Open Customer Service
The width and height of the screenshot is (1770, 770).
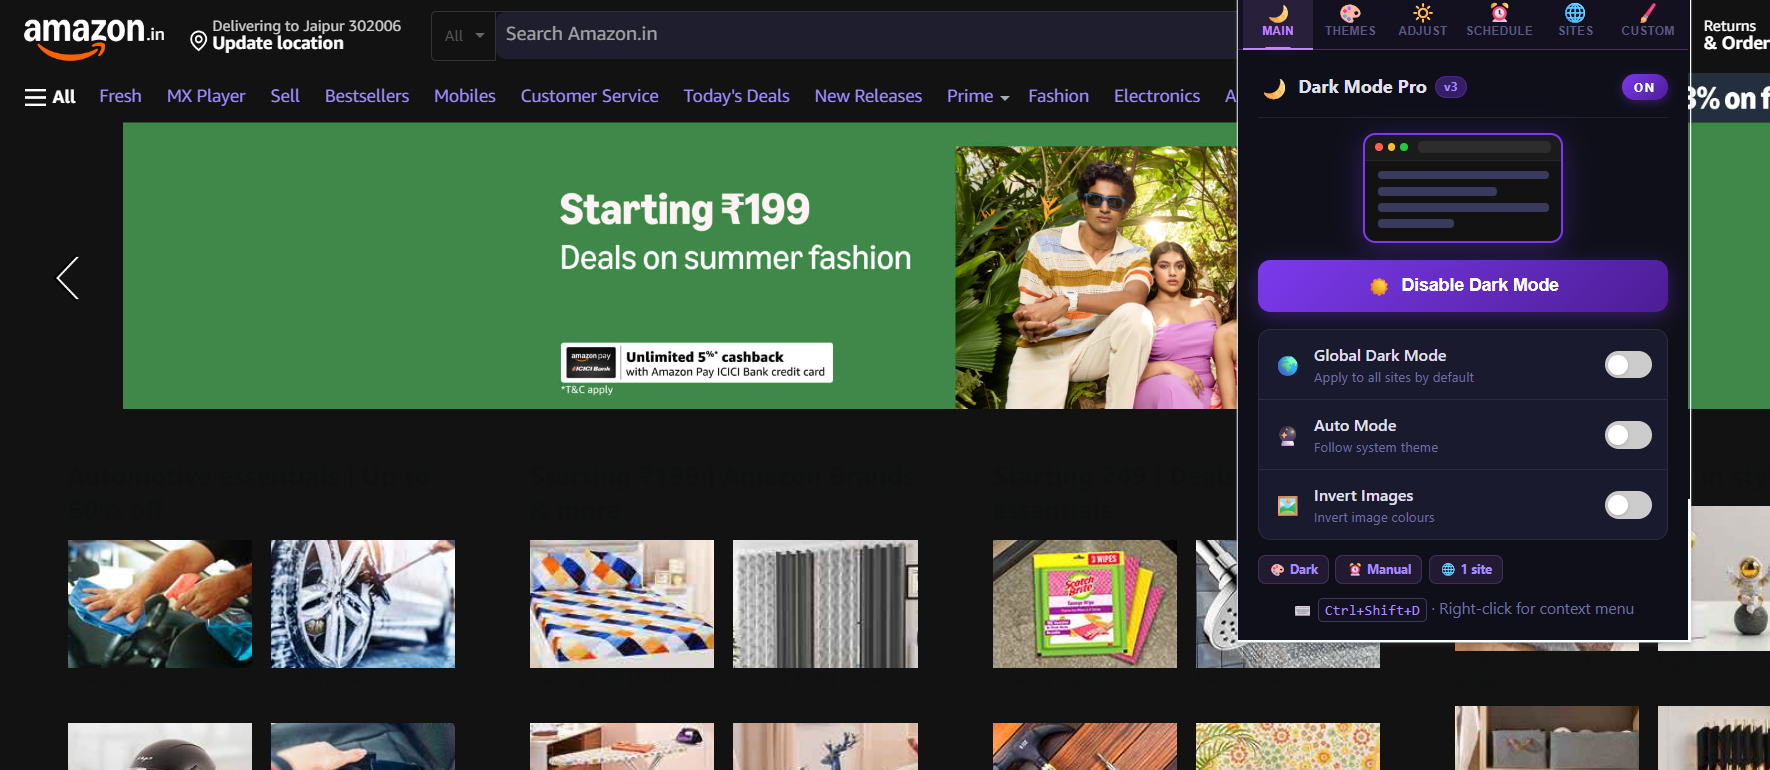pos(589,96)
